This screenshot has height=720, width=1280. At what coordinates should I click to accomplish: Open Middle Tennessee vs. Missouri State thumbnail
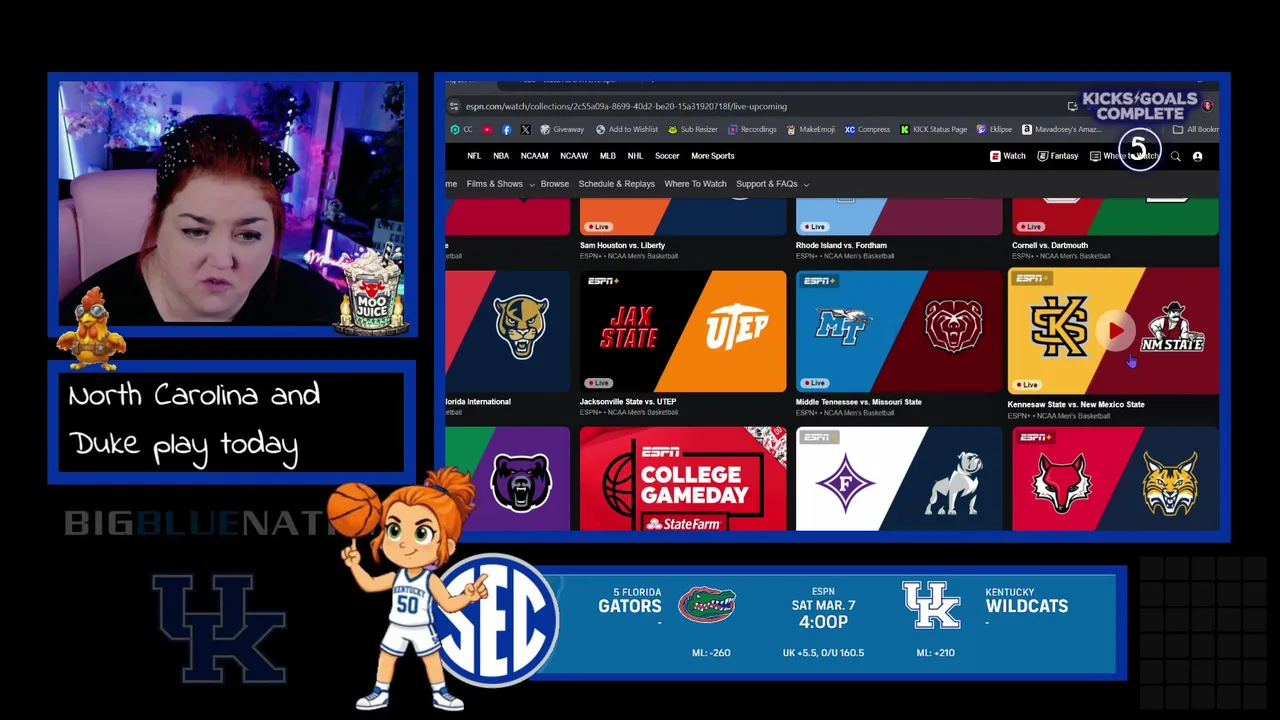point(899,331)
